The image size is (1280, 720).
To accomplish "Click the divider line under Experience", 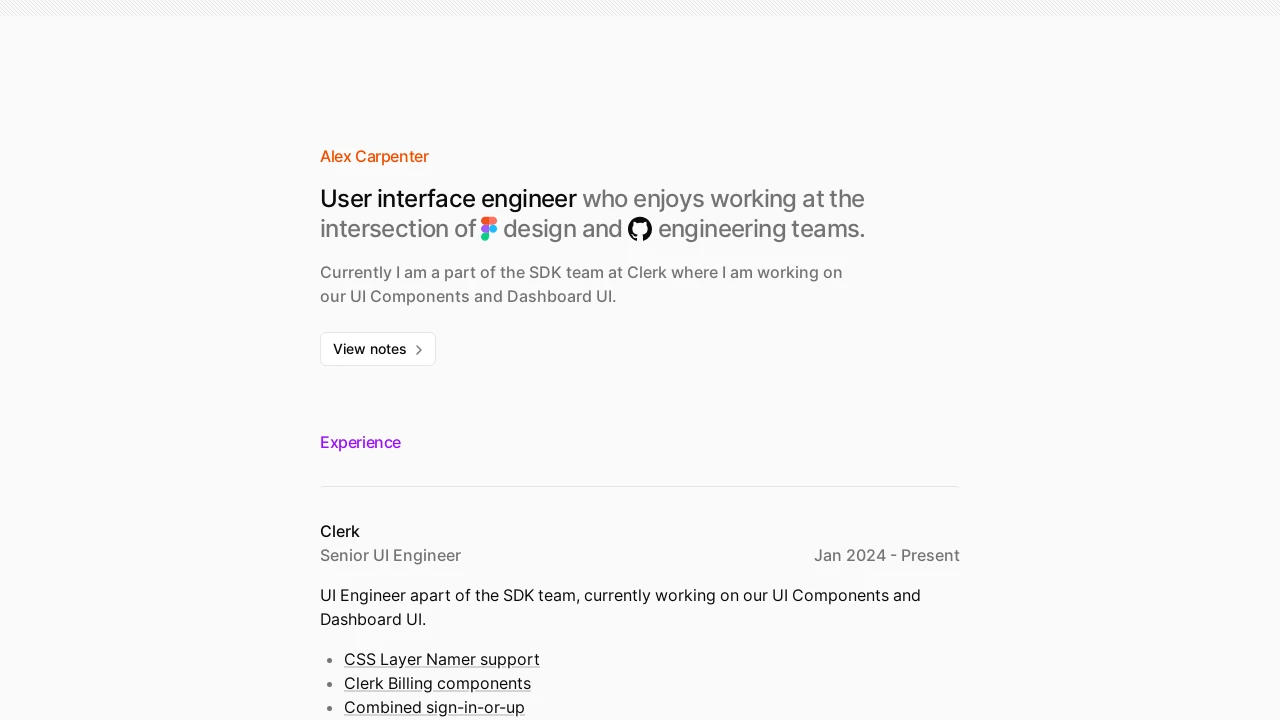I will (640, 486).
